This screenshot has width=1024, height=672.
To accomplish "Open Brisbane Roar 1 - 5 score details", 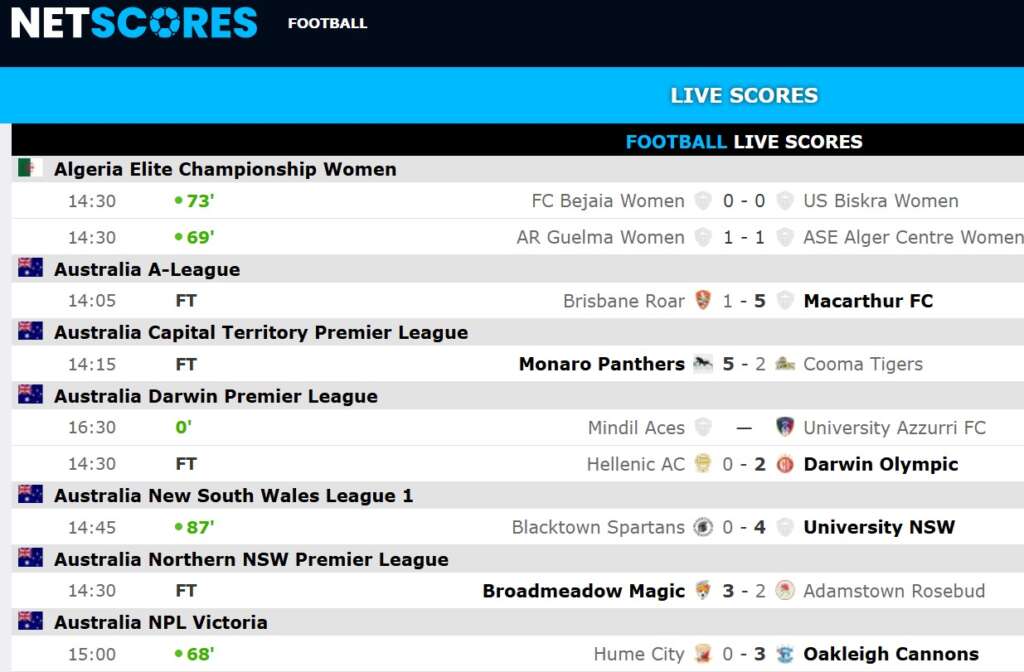I will click(744, 301).
